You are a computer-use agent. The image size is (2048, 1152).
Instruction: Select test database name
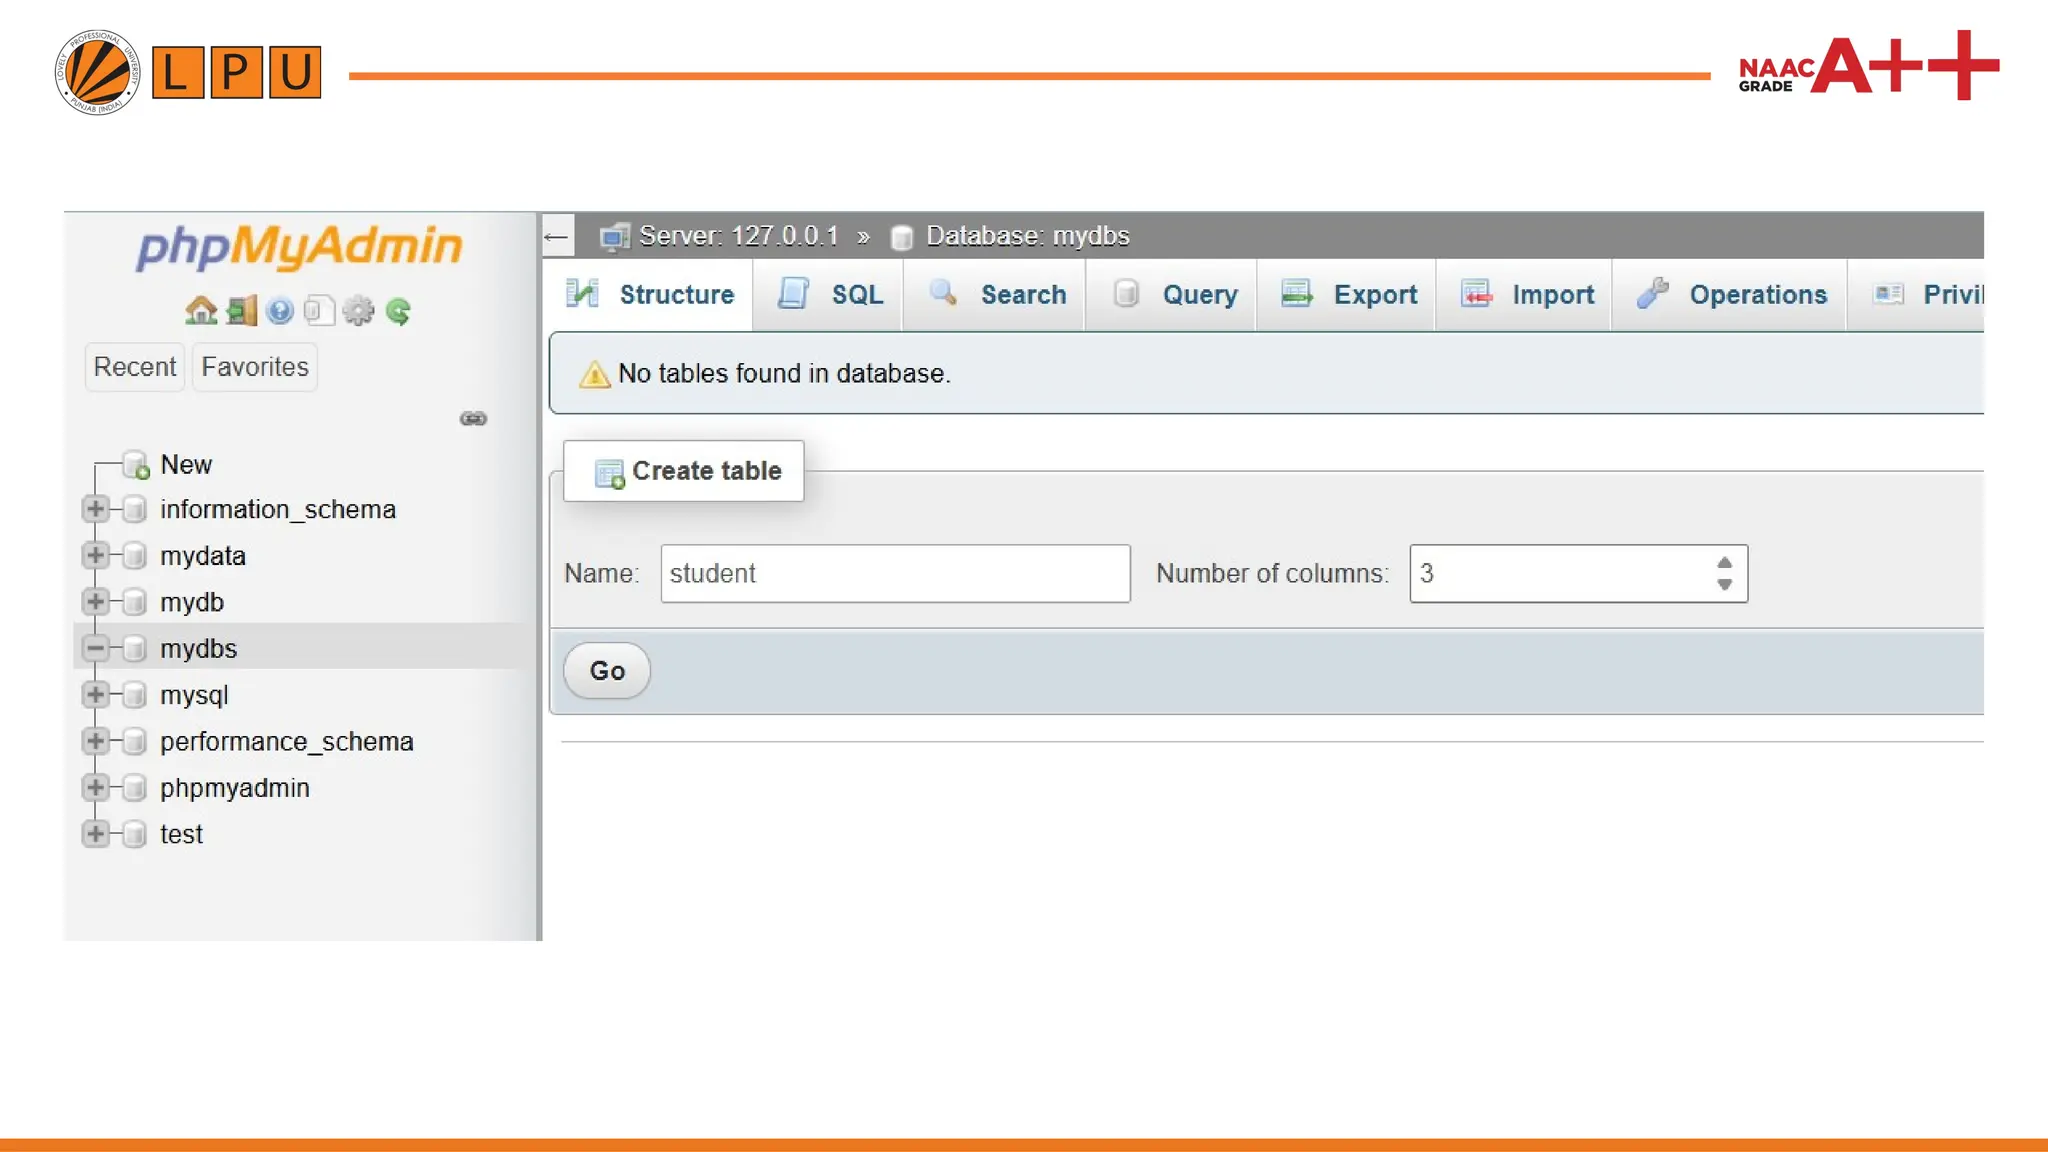[181, 835]
